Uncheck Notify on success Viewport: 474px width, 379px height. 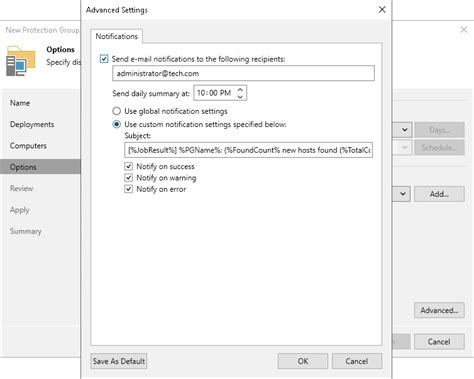129,166
